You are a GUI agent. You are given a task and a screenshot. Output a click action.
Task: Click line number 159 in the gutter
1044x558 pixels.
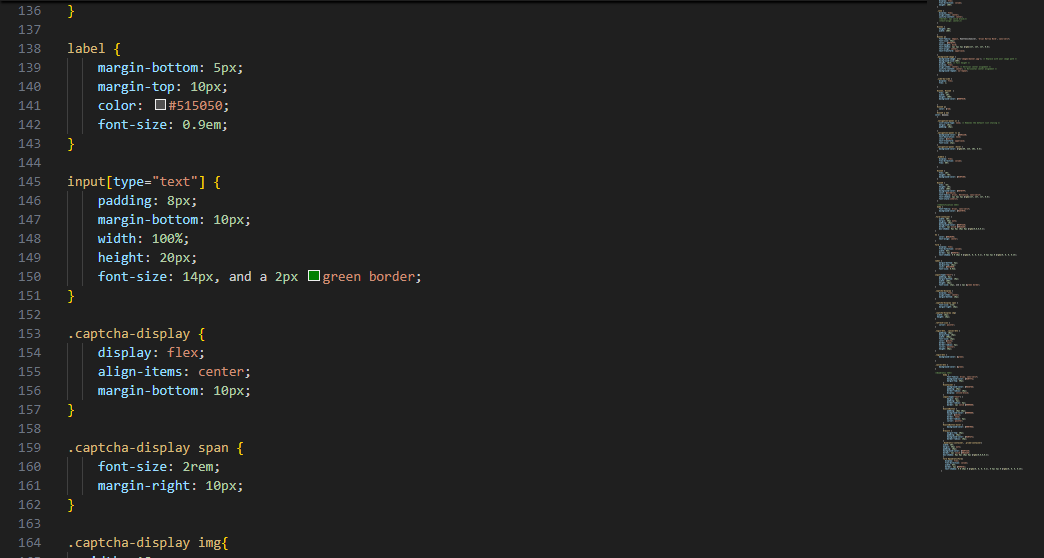(30, 448)
